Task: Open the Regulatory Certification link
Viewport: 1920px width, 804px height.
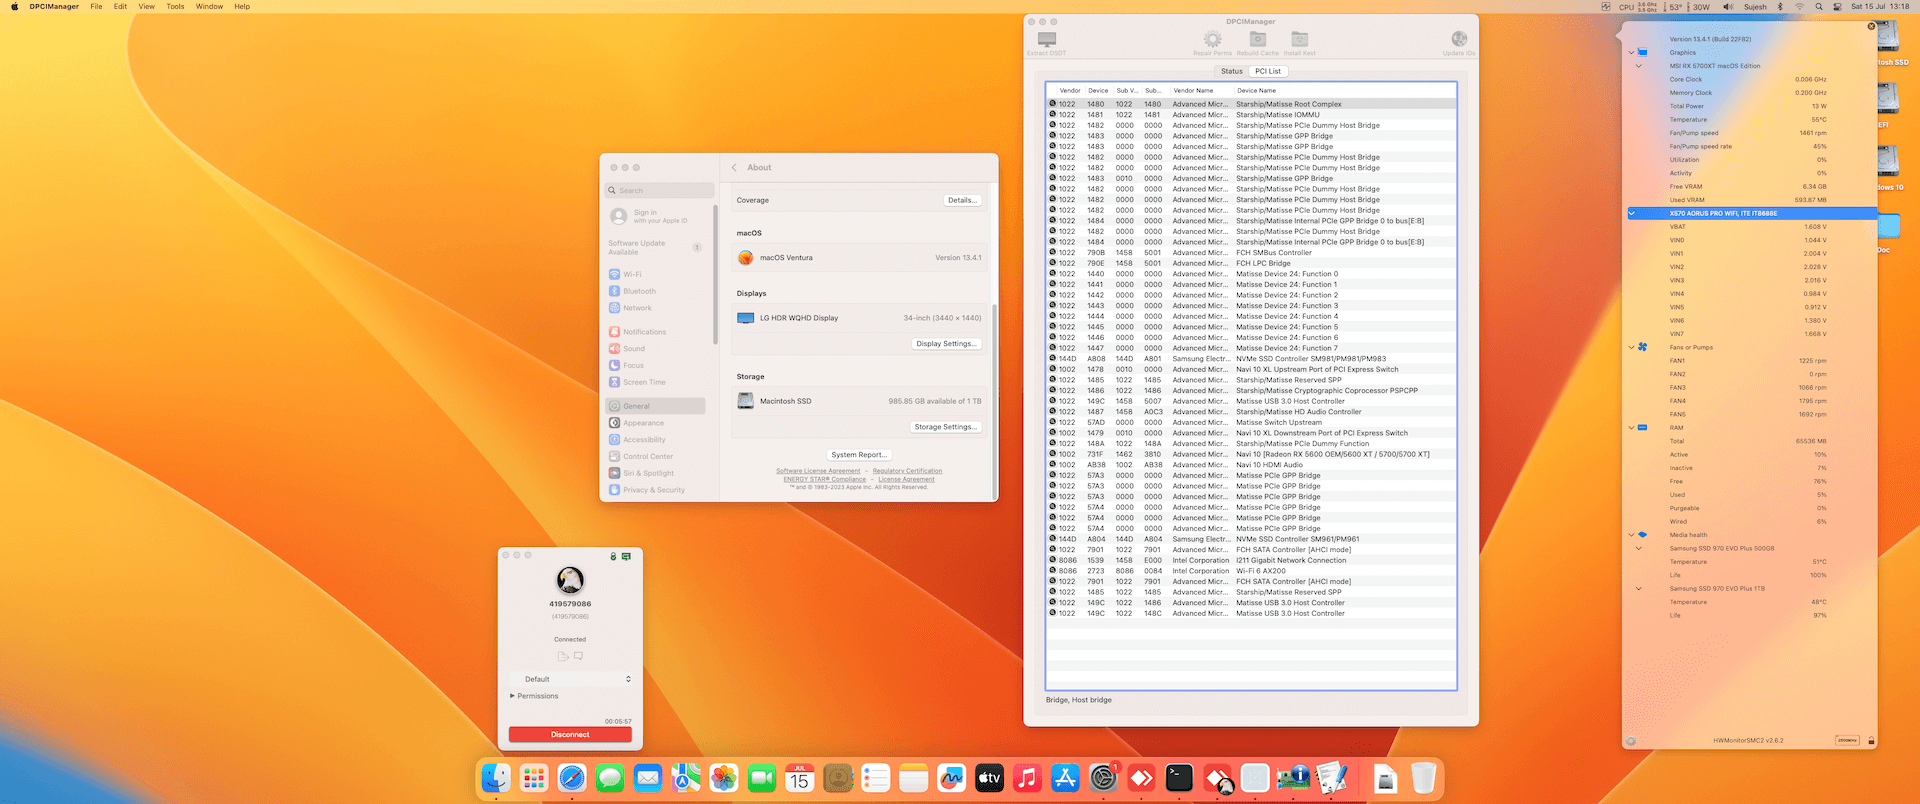Action: (x=907, y=471)
